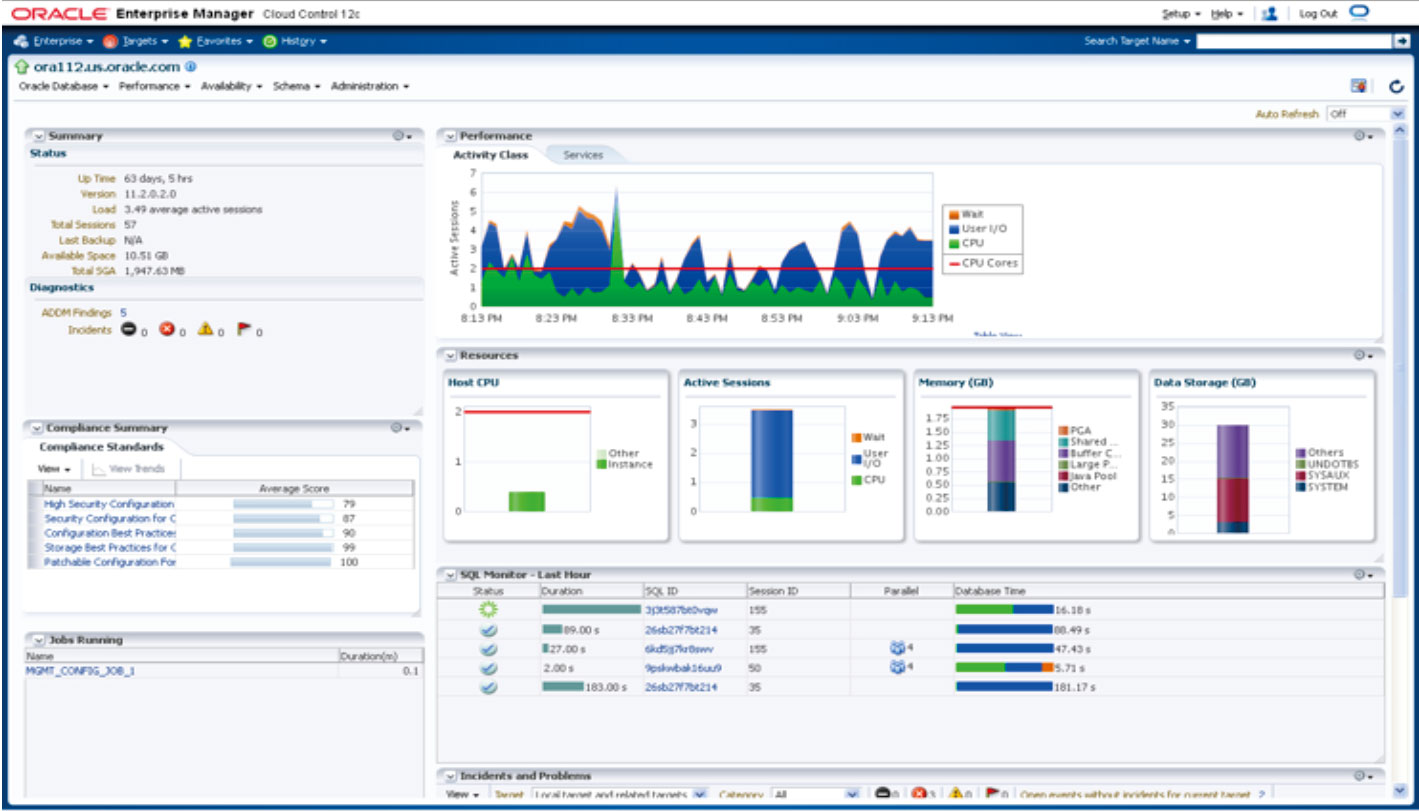Click the Duration bar for 183.00 s row
Screen dimensions: 1419x811
click(563, 687)
